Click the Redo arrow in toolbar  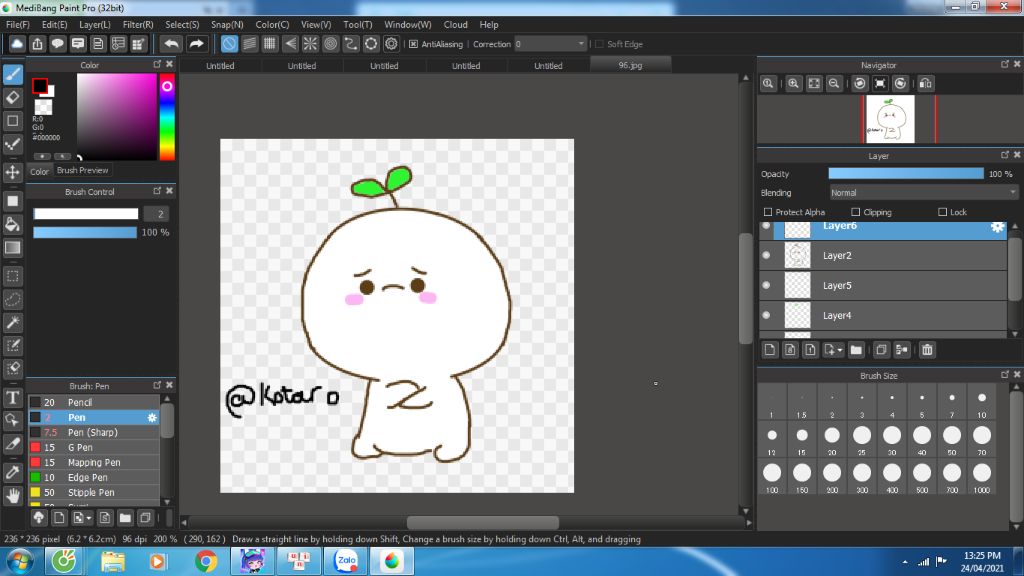(196, 44)
